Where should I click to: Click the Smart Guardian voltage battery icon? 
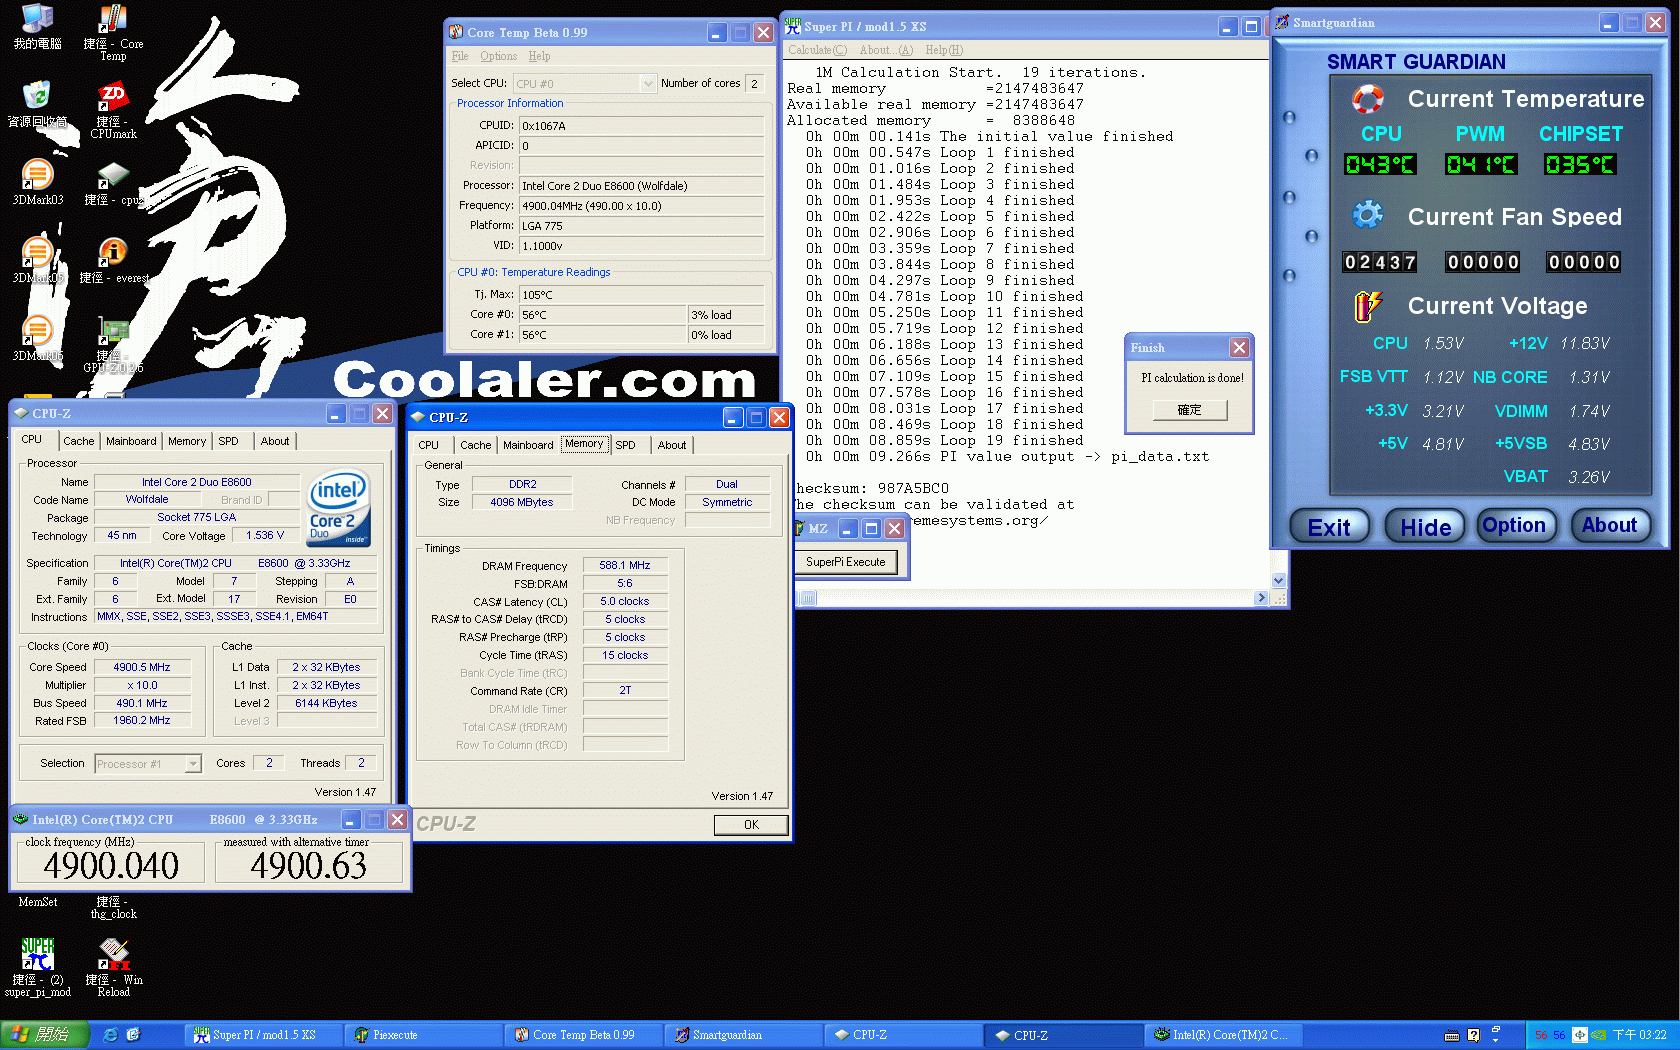point(1367,306)
